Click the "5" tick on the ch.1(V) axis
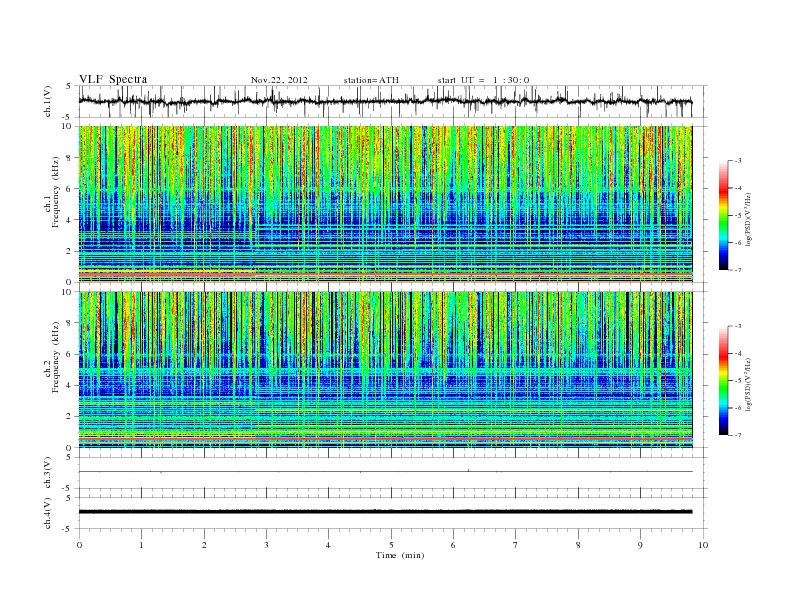Viewport: 792px width, 612px height. (69, 86)
